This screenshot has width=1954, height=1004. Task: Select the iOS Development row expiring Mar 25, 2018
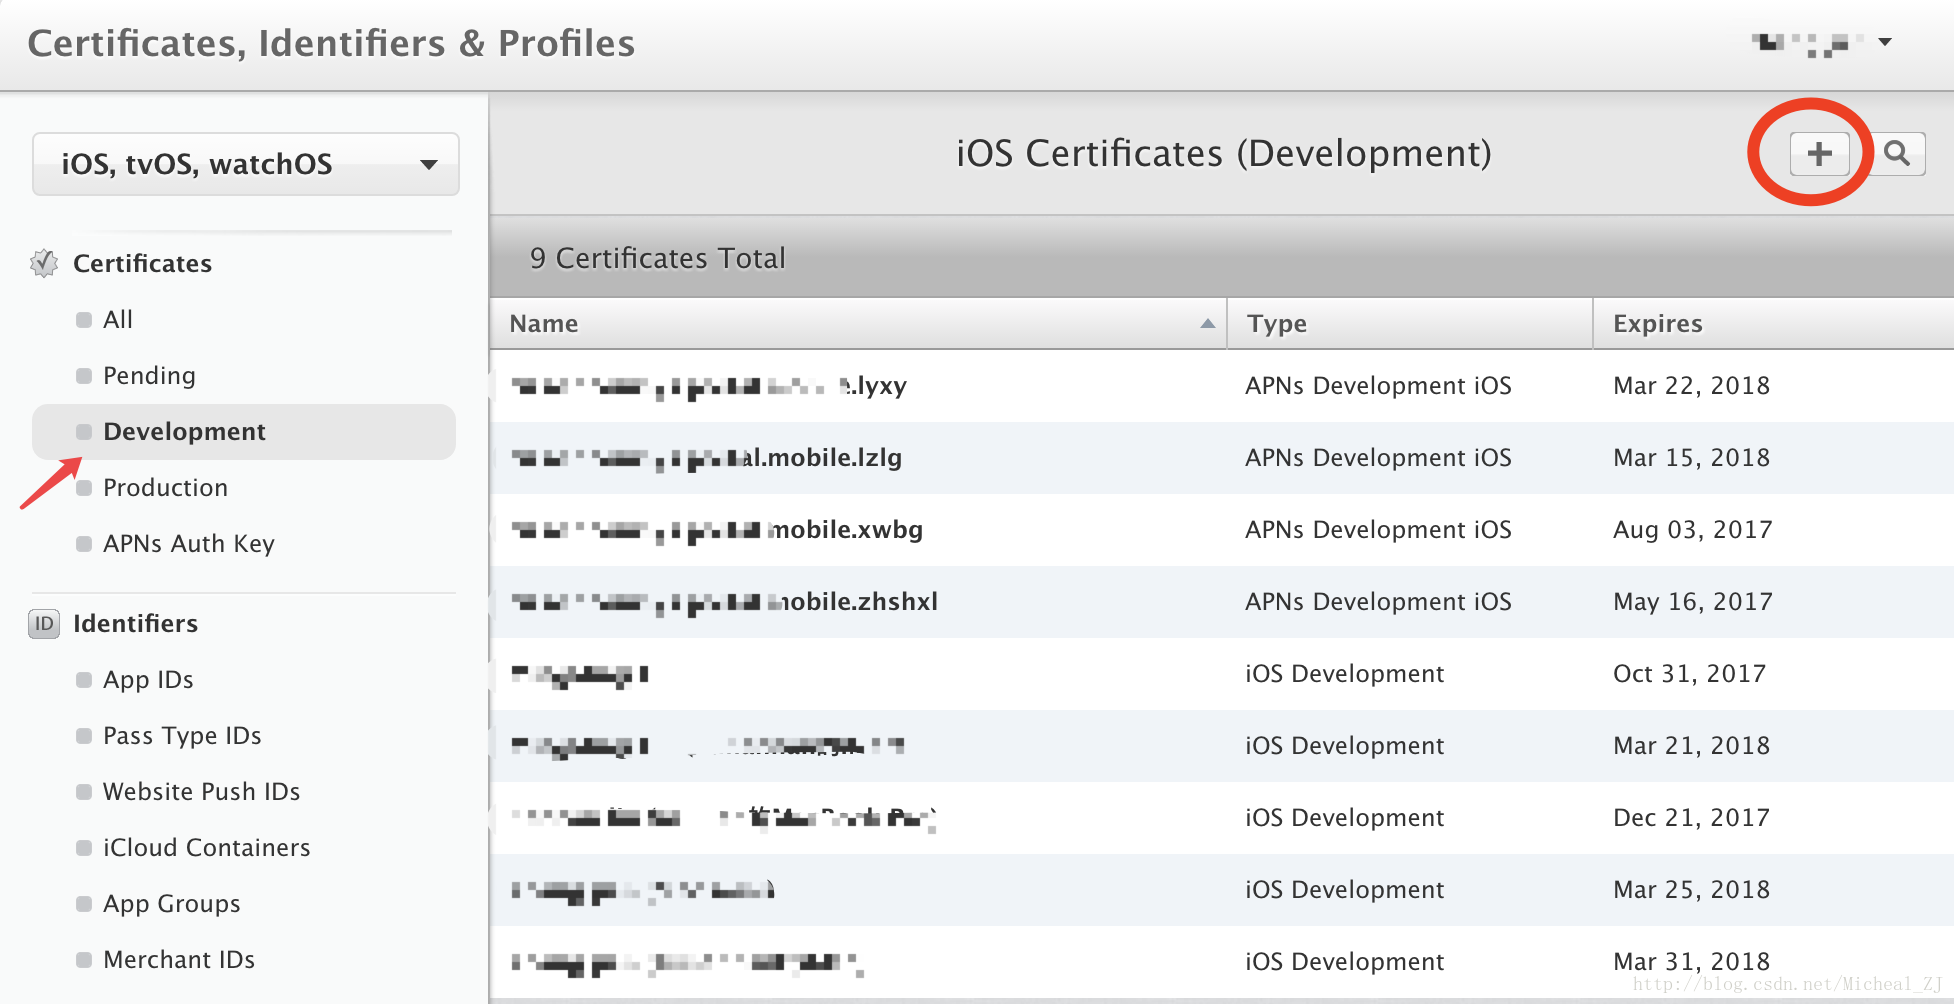(1222, 889)
